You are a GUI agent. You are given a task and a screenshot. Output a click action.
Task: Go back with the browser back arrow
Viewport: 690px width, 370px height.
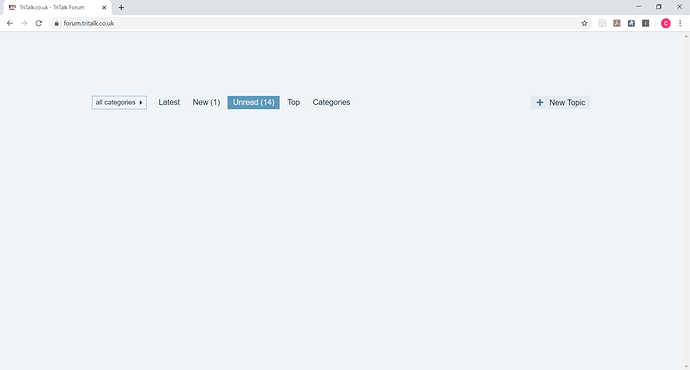10,23
